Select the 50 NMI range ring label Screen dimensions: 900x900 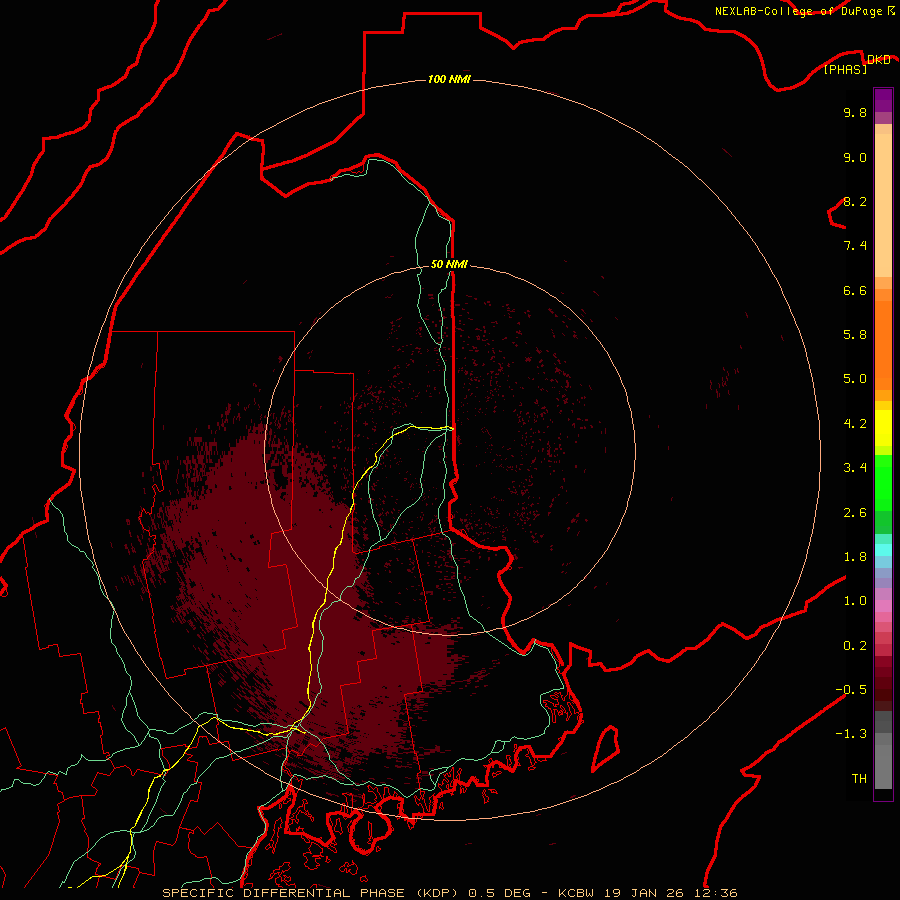pos(449,264)
